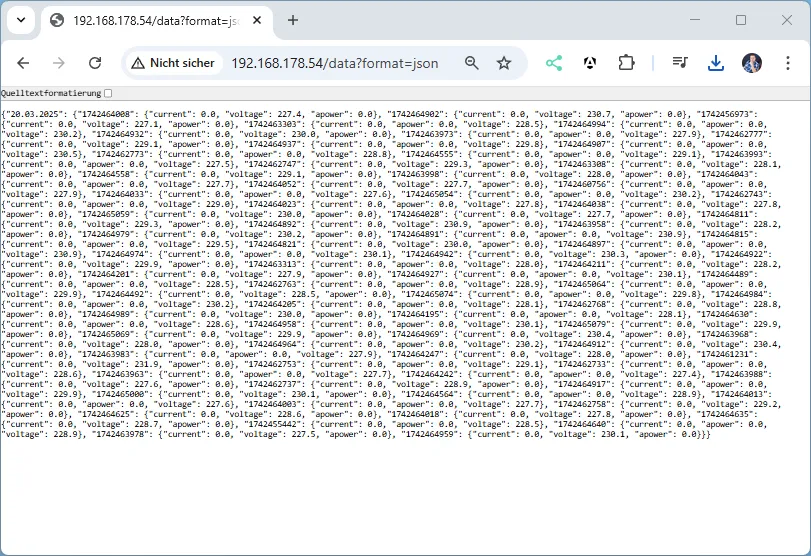Minimize the browser window
The height and width of the screenshot is (556, 811).
coord(695,20)
